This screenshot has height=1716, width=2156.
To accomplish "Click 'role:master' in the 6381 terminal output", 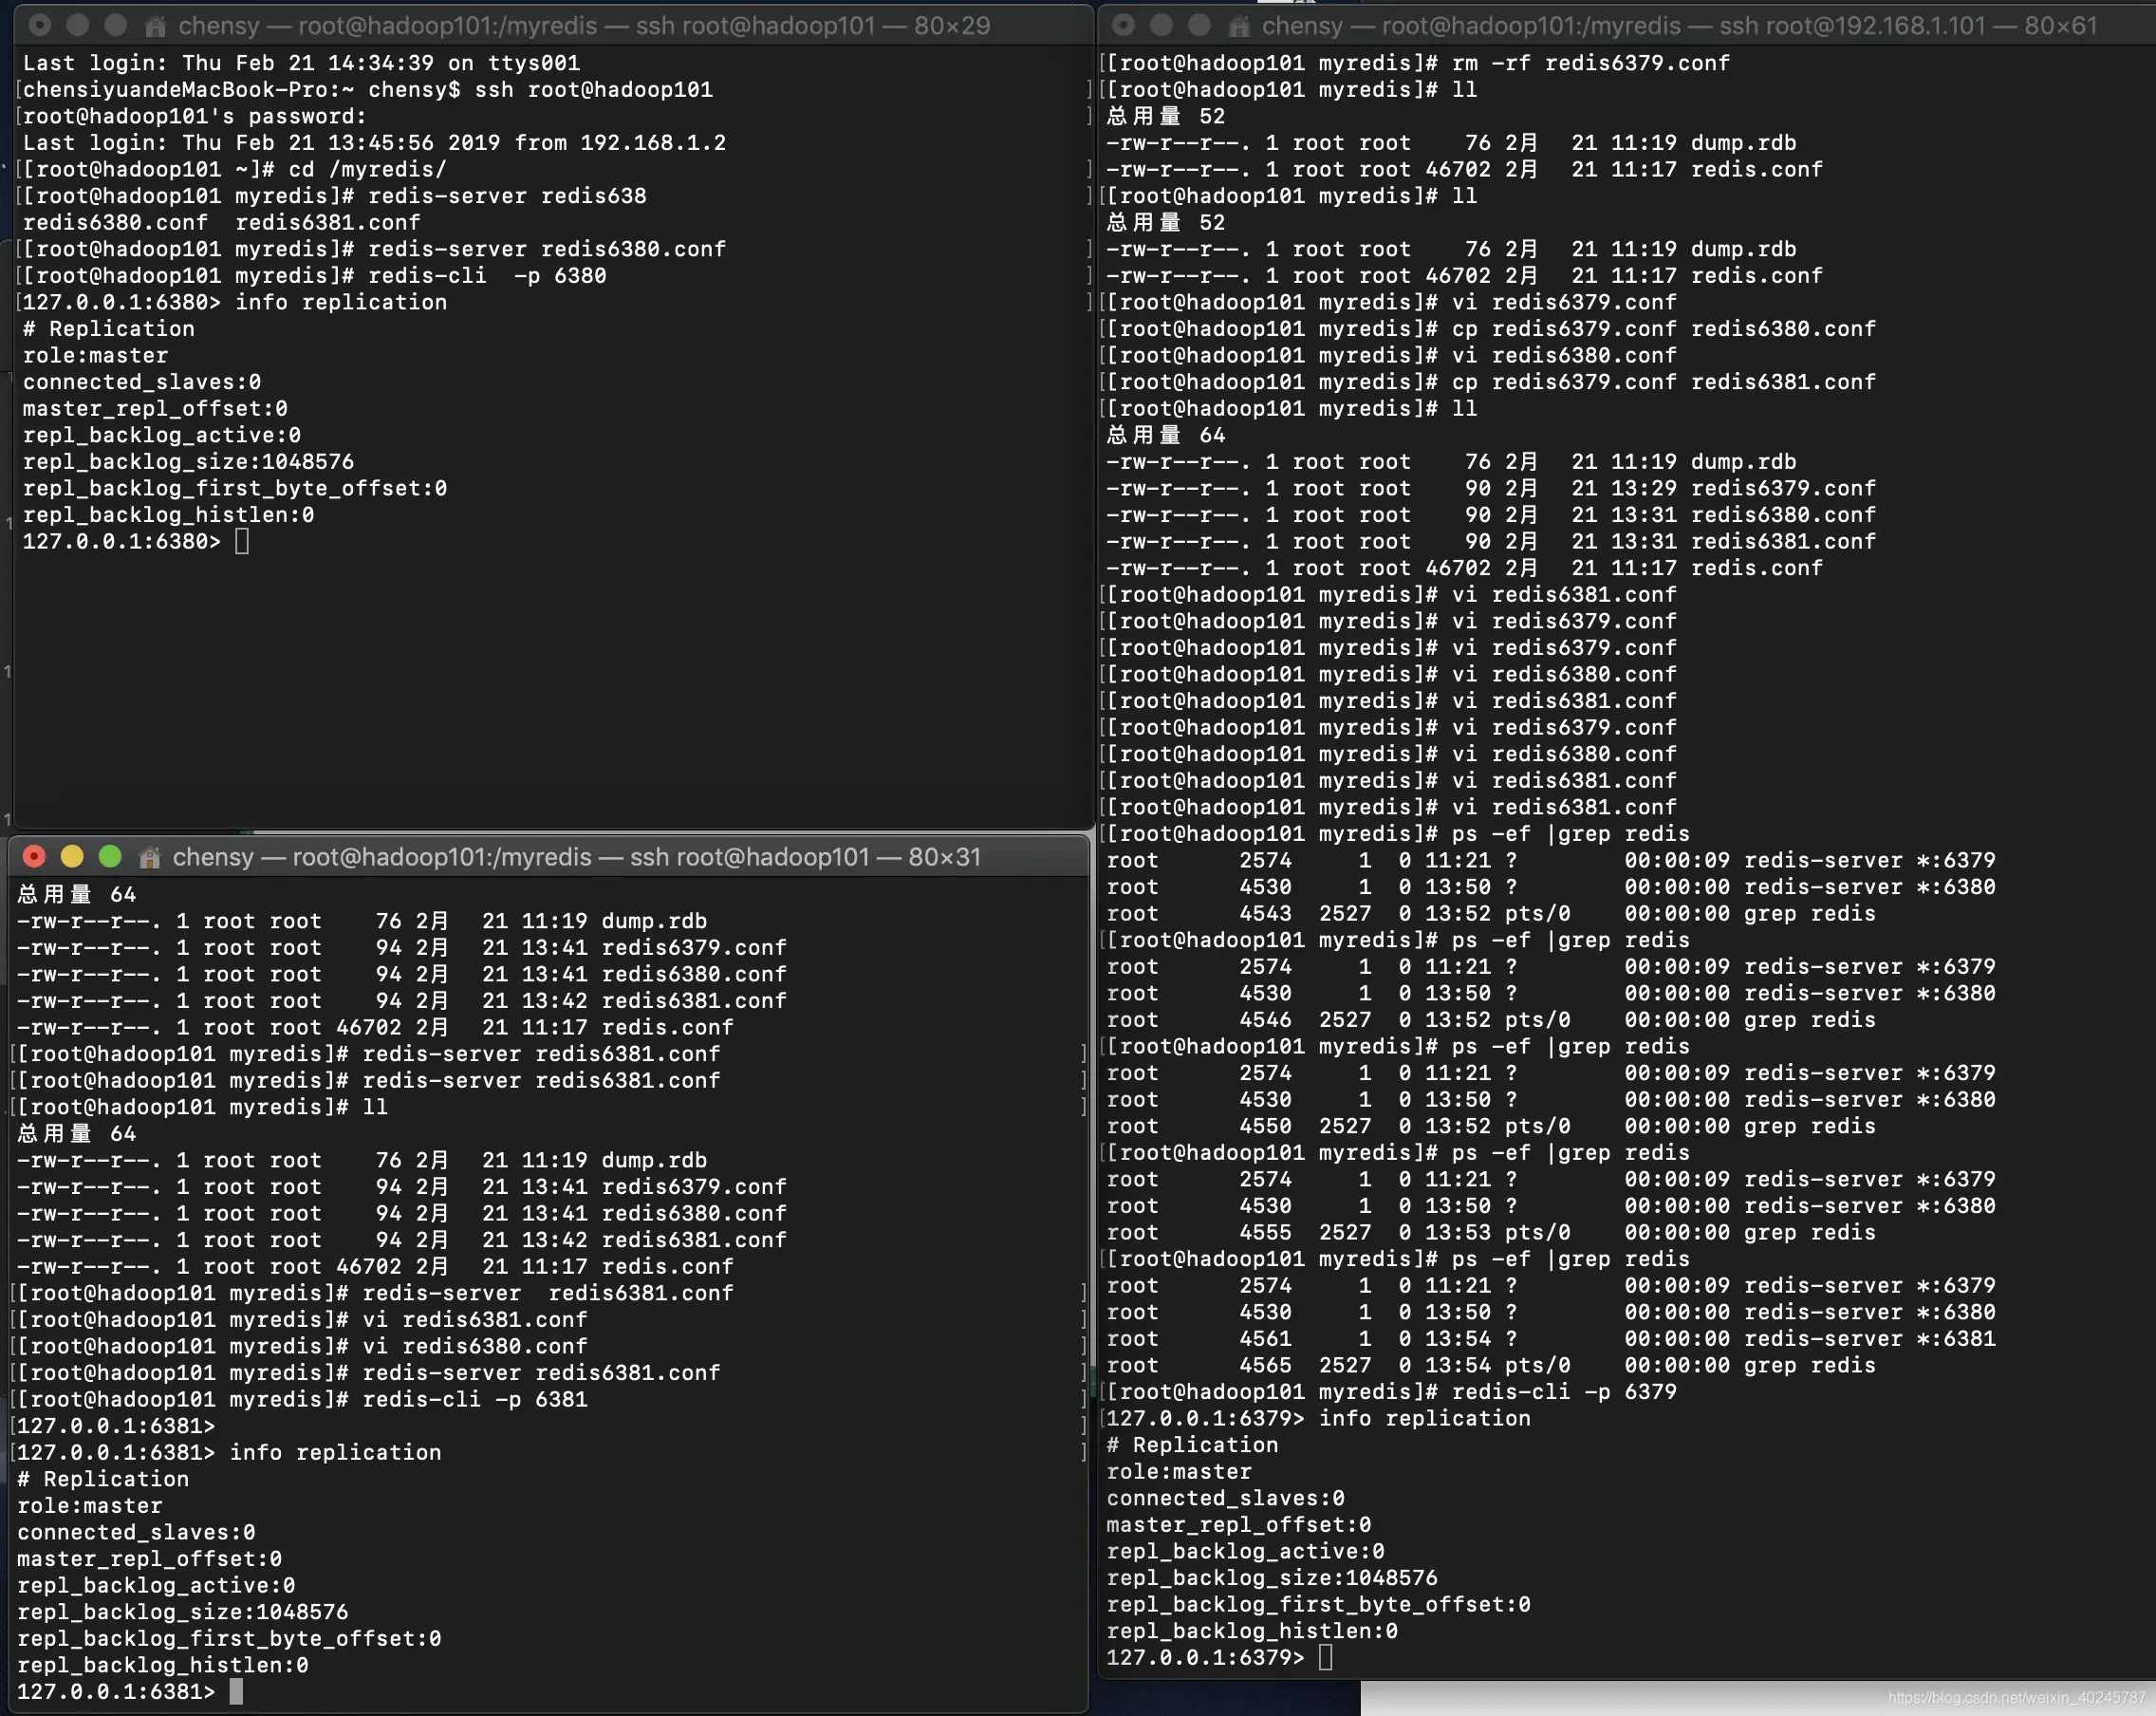I will (90, 1505).
